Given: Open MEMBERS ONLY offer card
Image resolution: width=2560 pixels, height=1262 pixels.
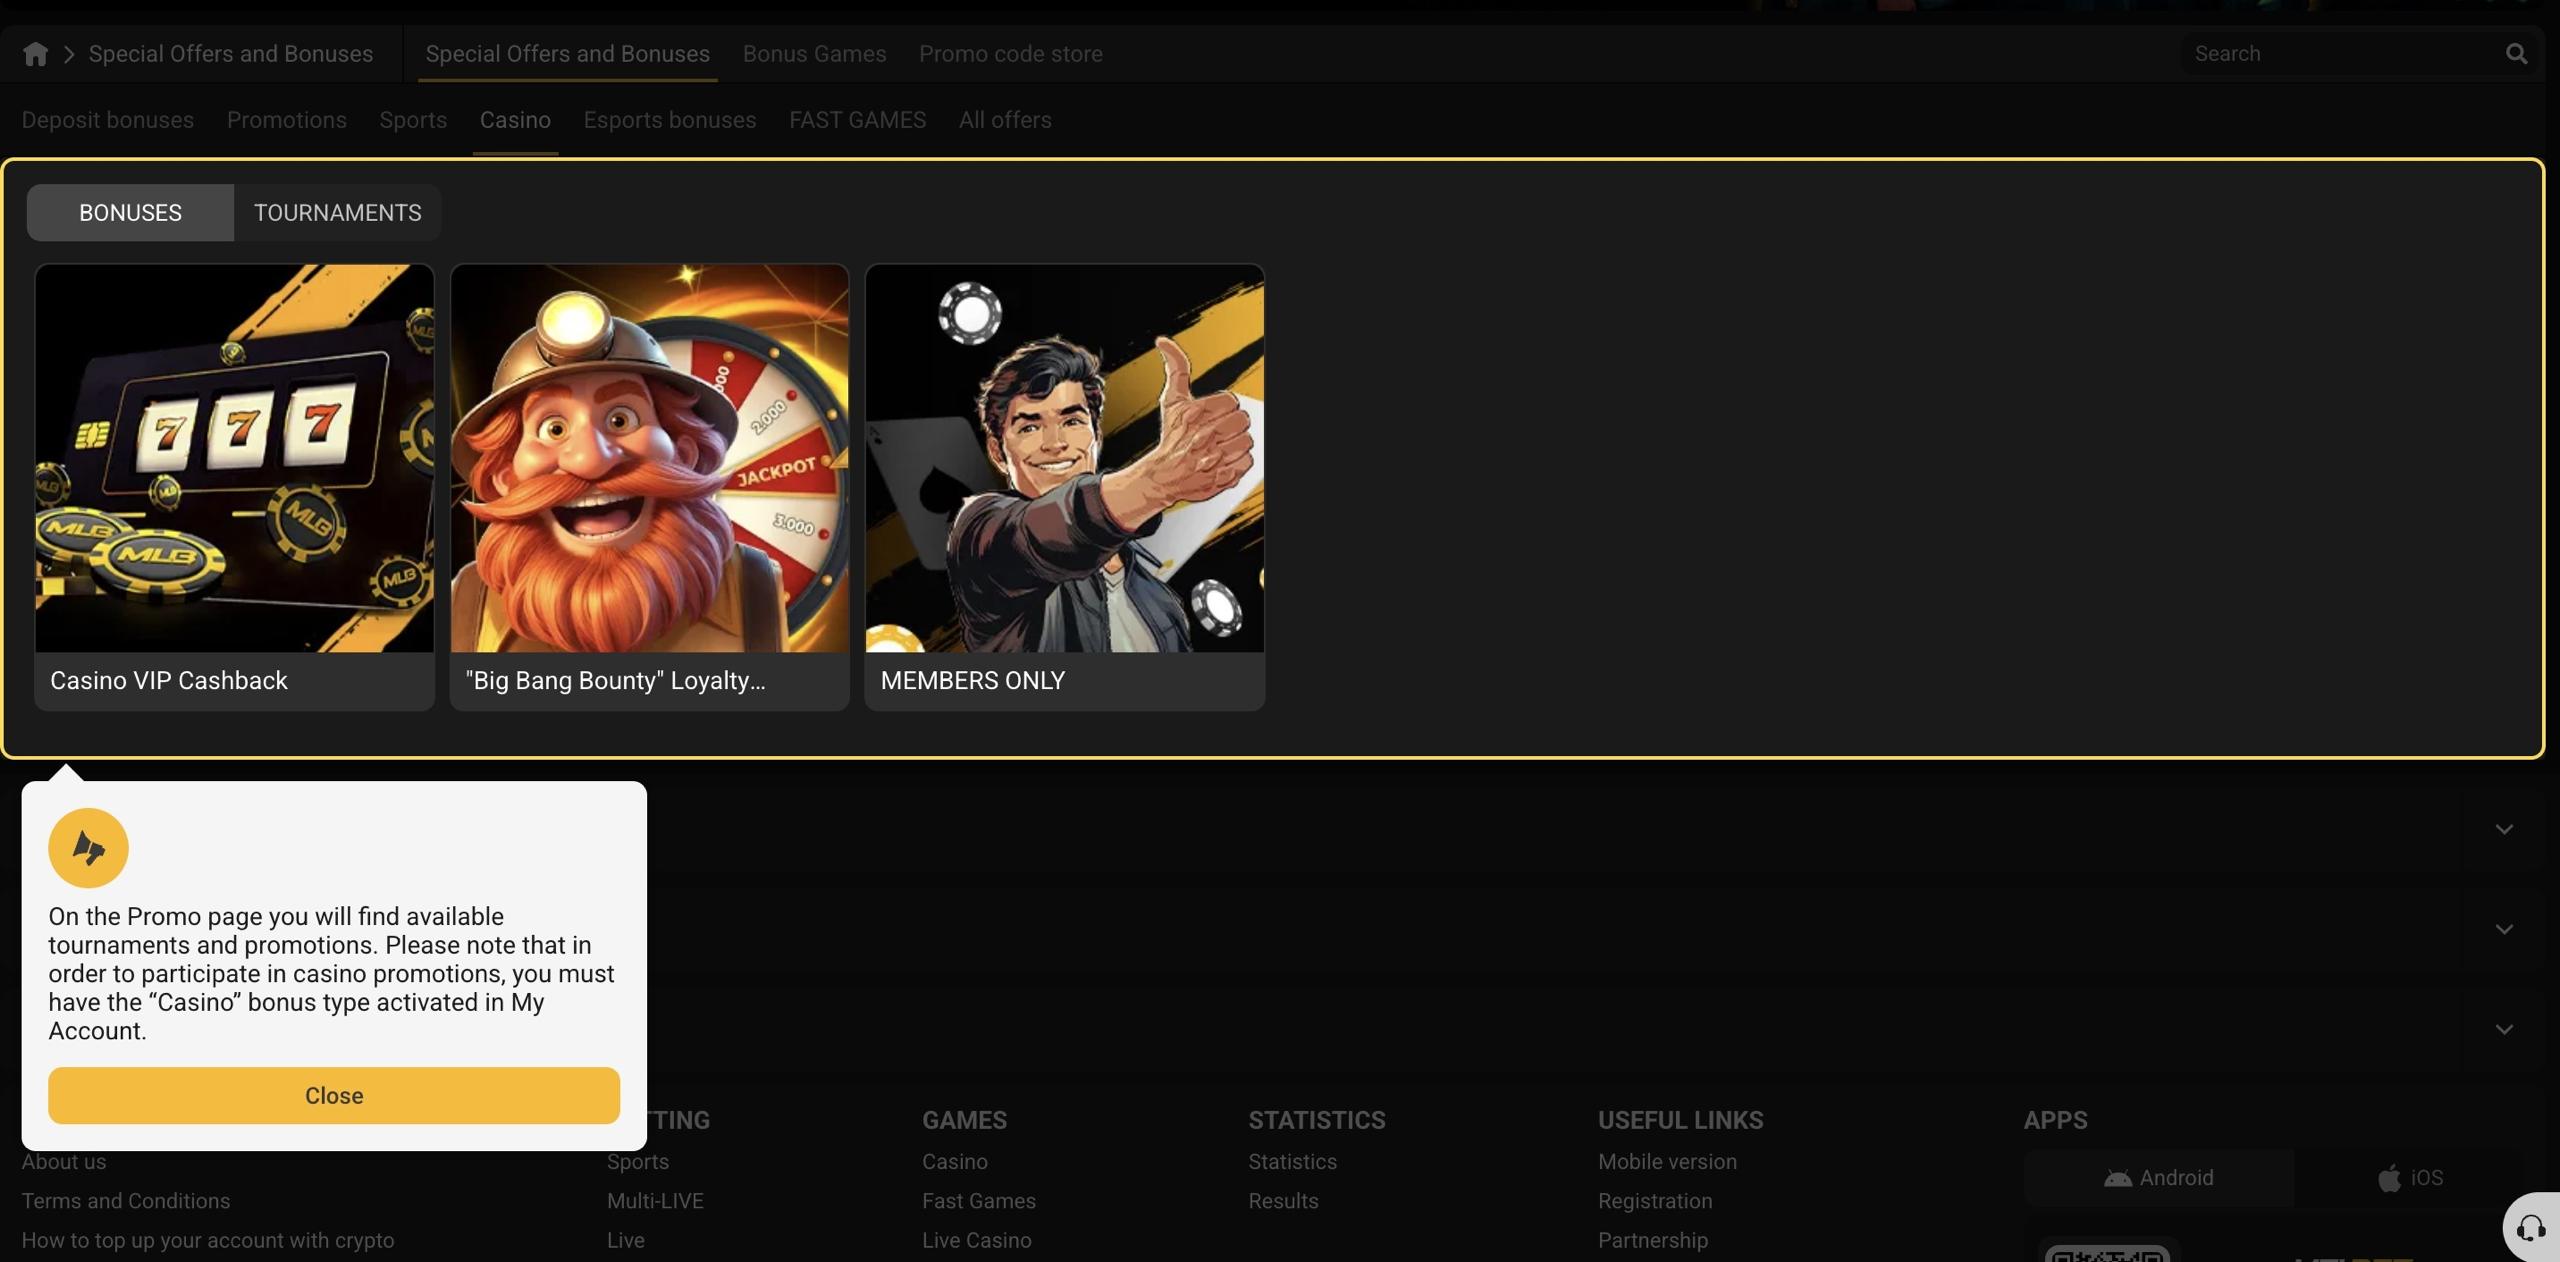Looking at the screenshot, I should [1064, 487].
